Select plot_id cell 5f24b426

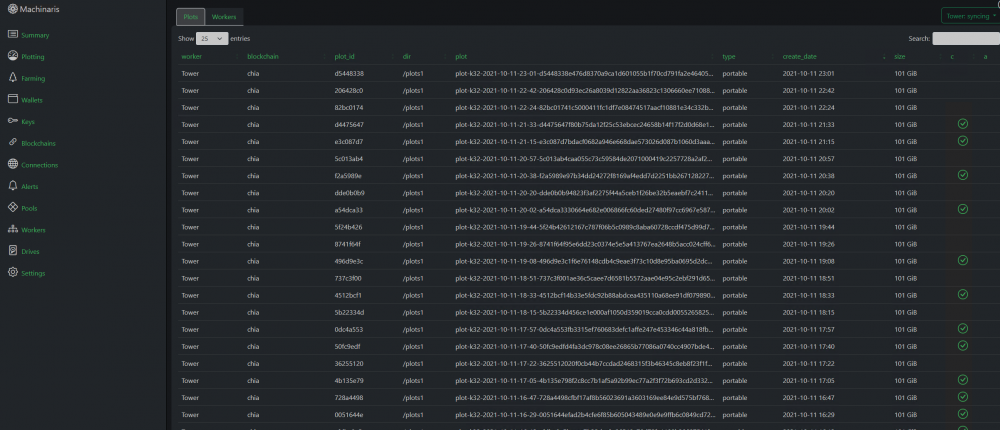click(348, 226)
